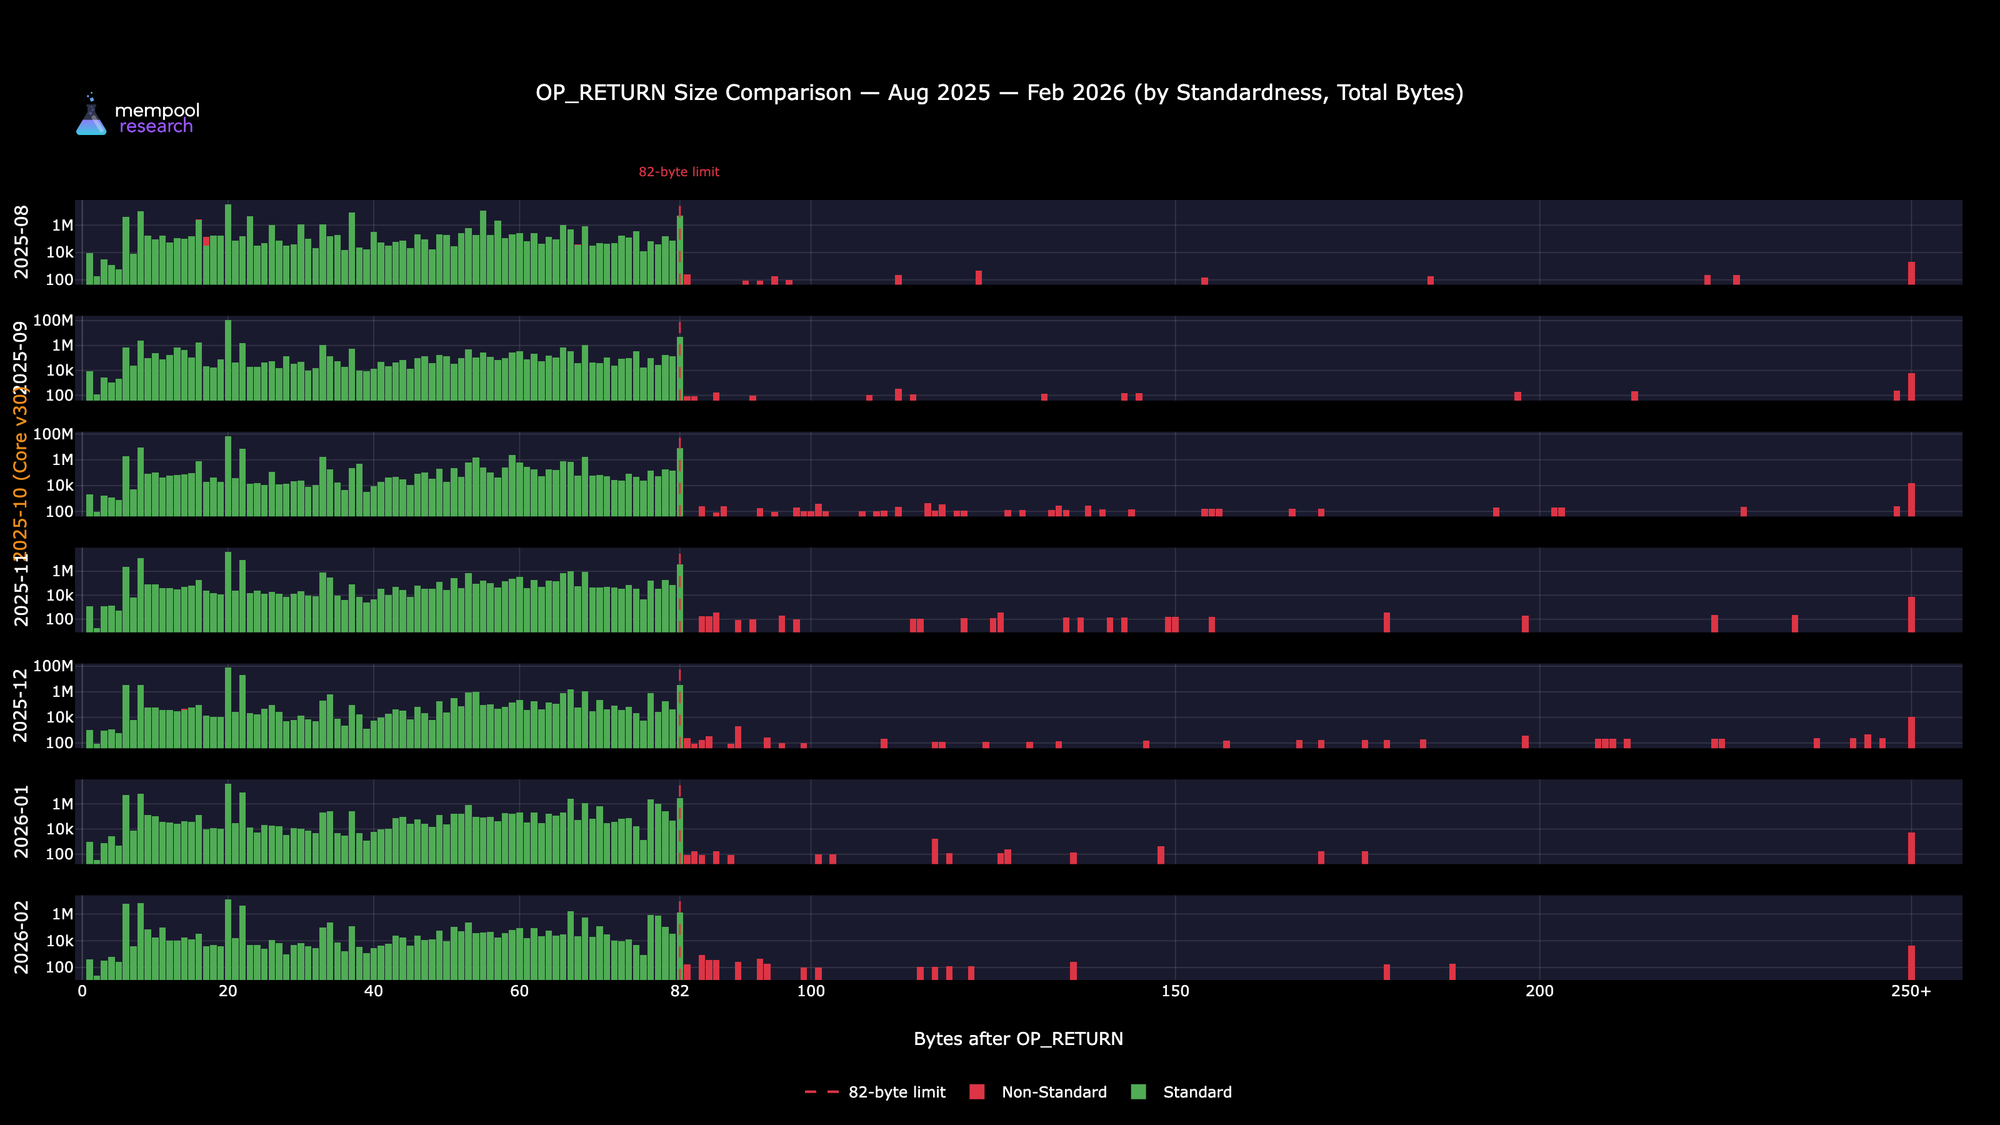Click the tallest green bar at 20 in 2025-09
The width and height of the screenshot is (2000, 1125).
point(228,360)
